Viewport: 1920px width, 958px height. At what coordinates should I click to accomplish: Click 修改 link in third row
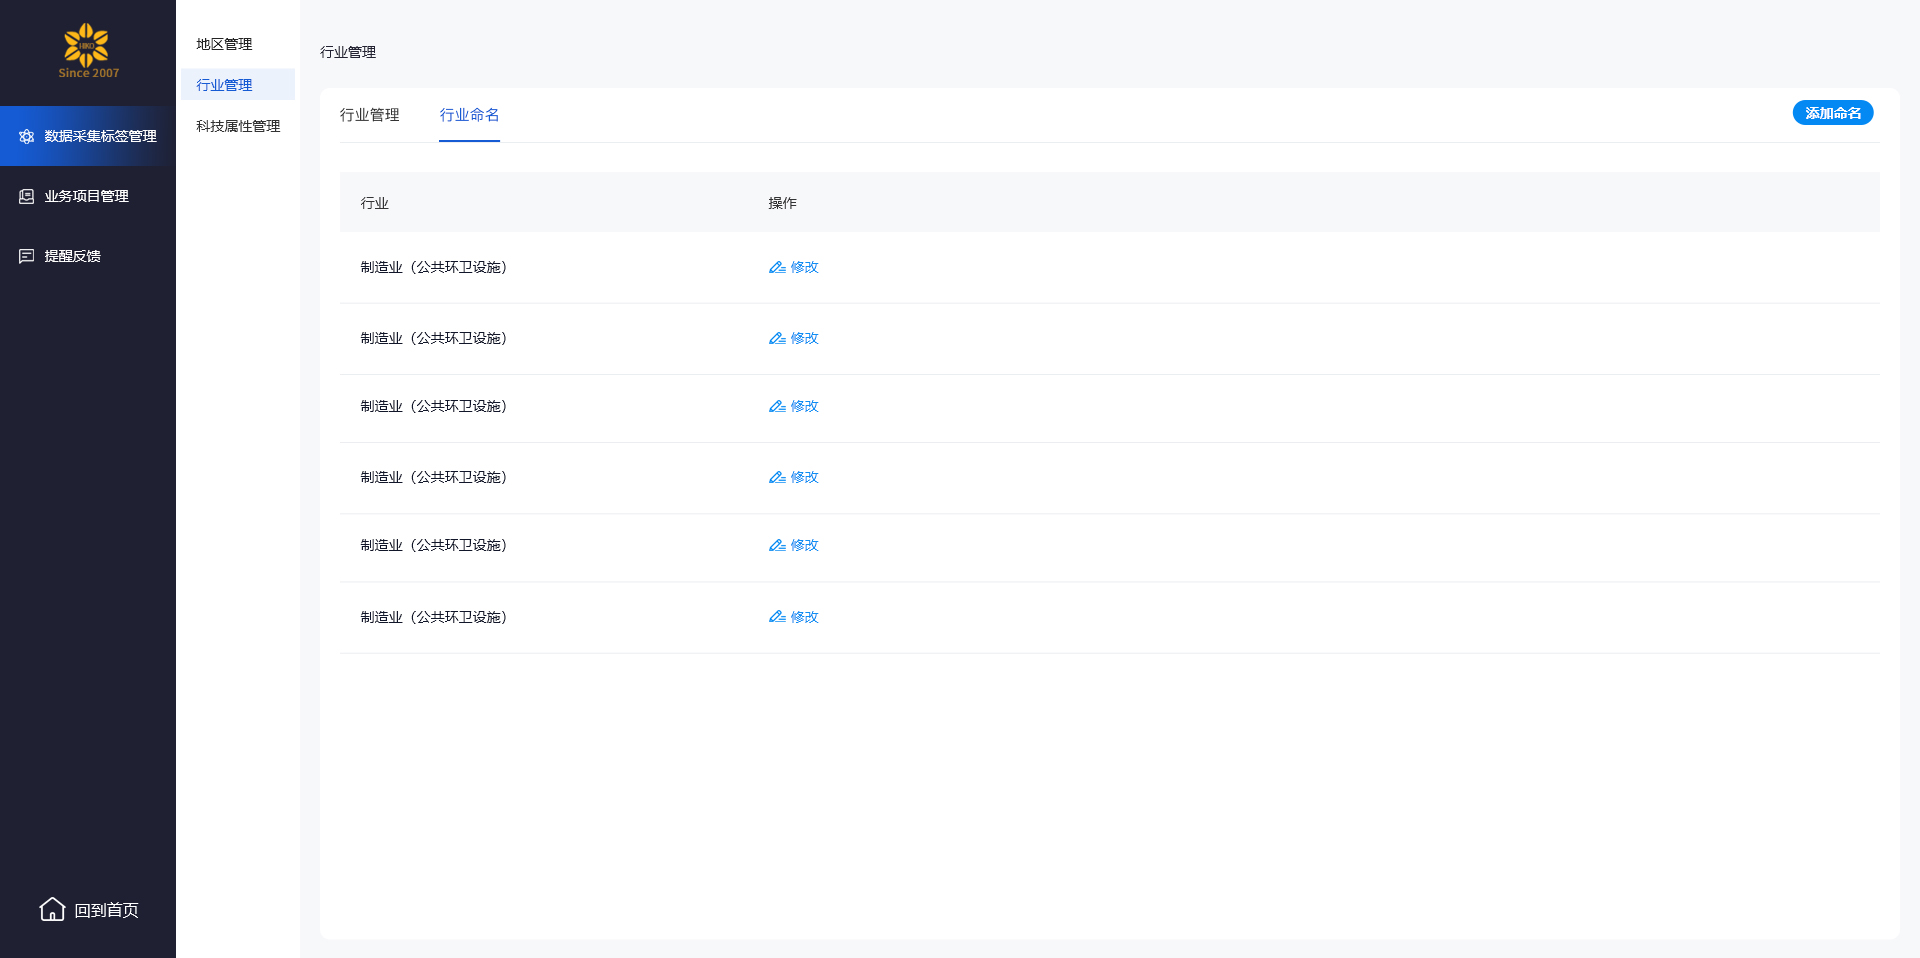click(x=804, y=406)
